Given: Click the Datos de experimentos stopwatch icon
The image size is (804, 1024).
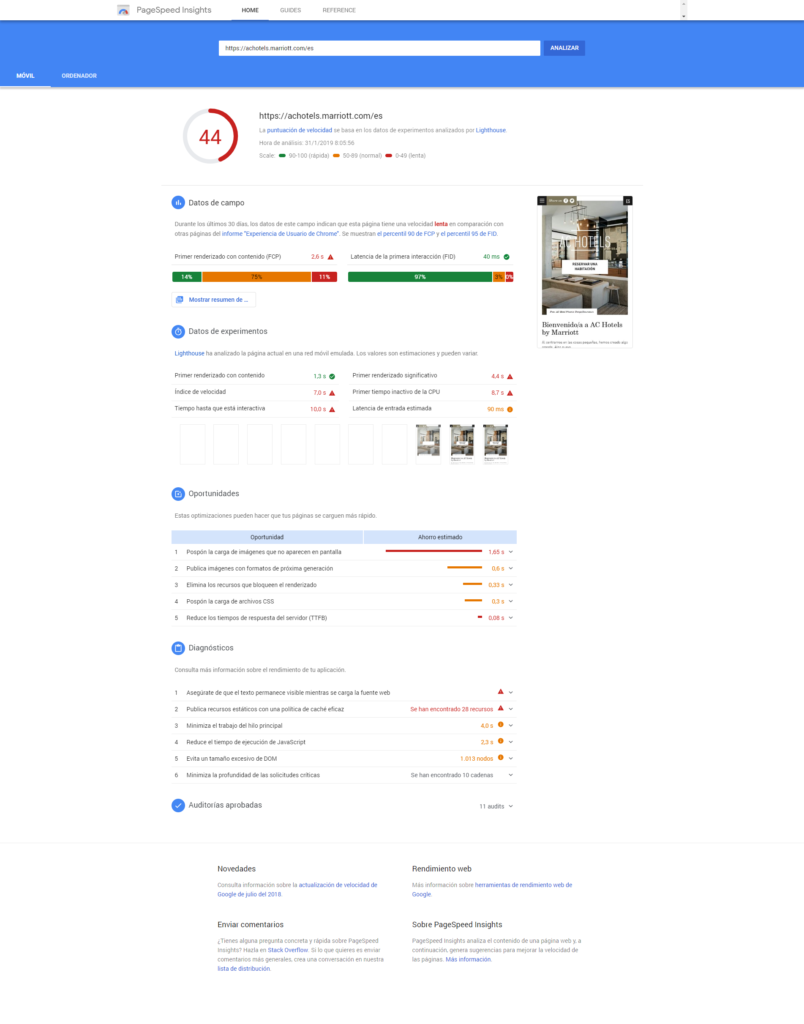Looking at the screenshot, I should (x=178, y=331).
